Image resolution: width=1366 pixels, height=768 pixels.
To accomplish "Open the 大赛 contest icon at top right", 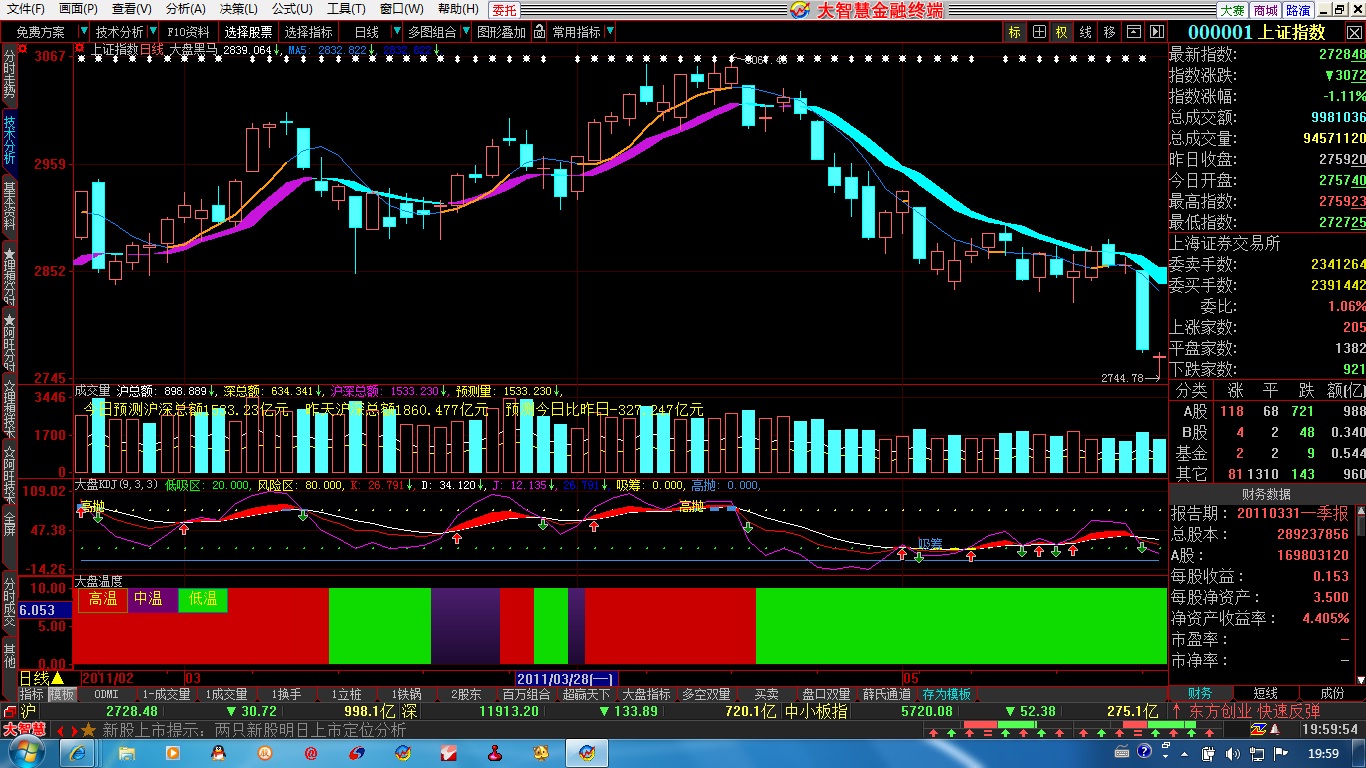I will (x=1232, y=10).
